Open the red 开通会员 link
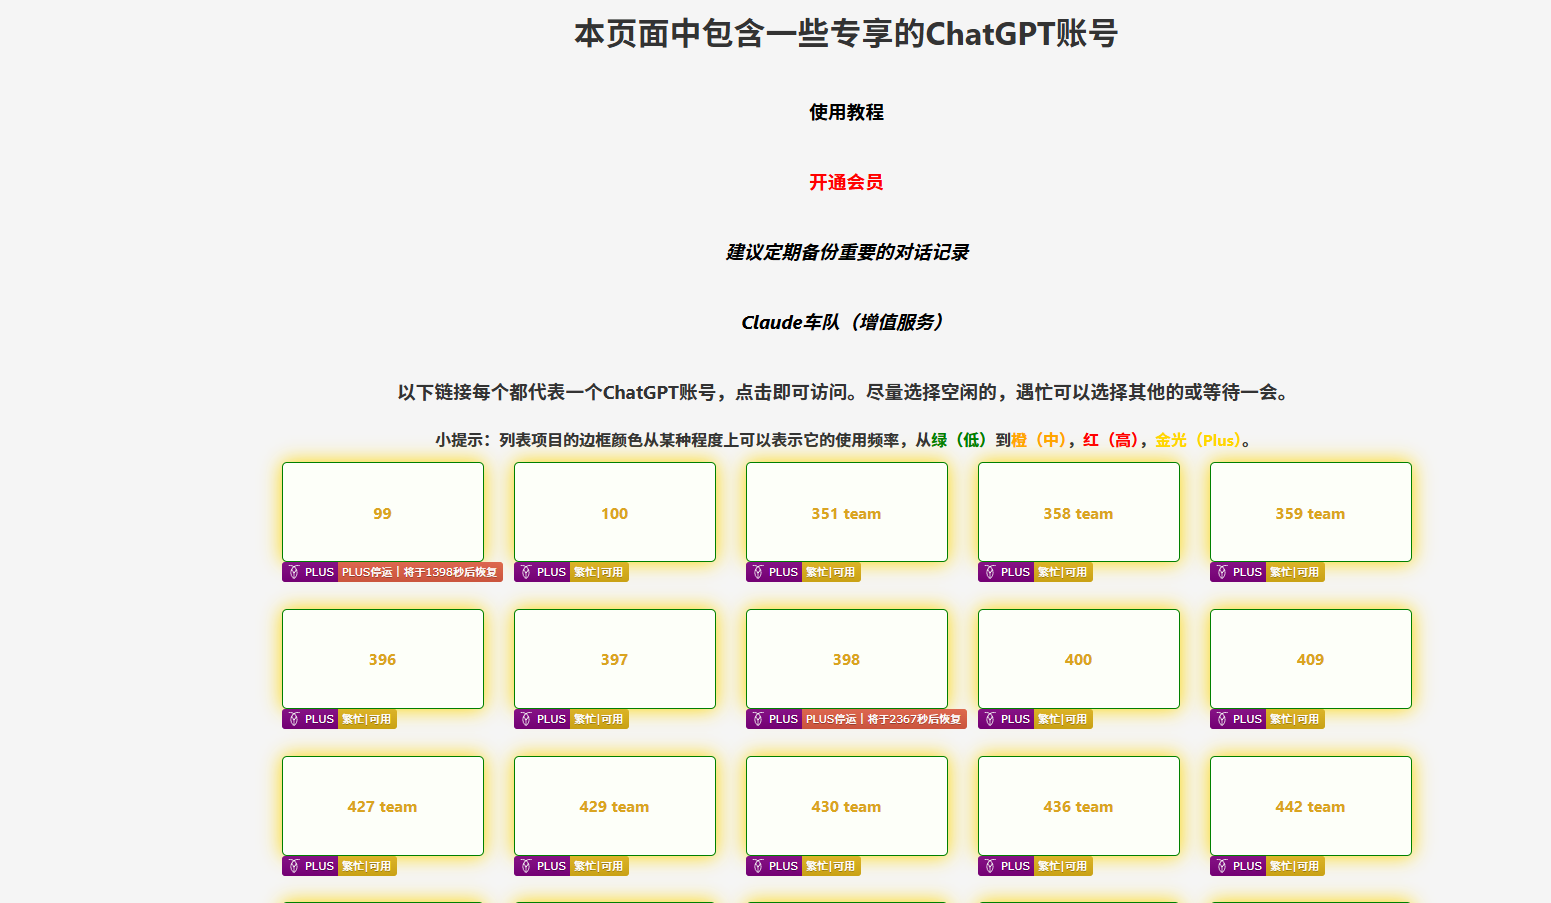This screenshot has width=1551, height=903. click(x=846, y=182)
